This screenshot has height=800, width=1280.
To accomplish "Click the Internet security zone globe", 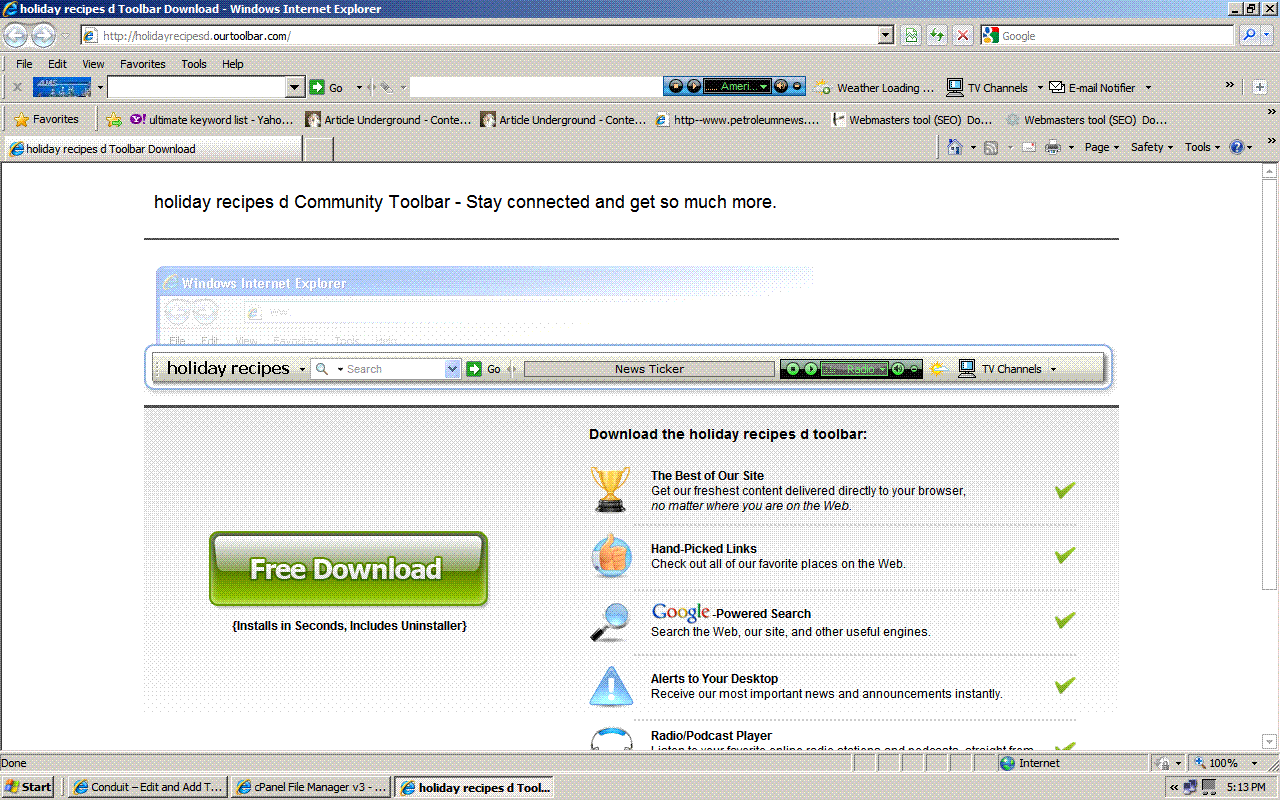I will pyautogui.click(x=1008, y=763).
